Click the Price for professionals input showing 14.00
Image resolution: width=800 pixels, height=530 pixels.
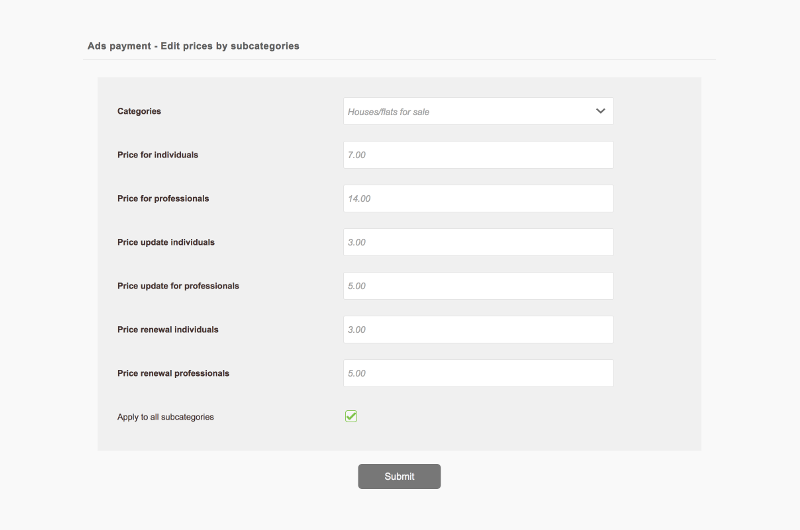[x=477, y=199]
